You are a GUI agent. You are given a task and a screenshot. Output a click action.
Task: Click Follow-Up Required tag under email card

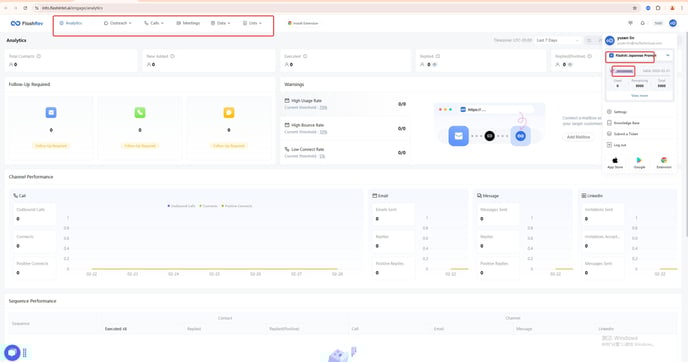coord(51,146)
